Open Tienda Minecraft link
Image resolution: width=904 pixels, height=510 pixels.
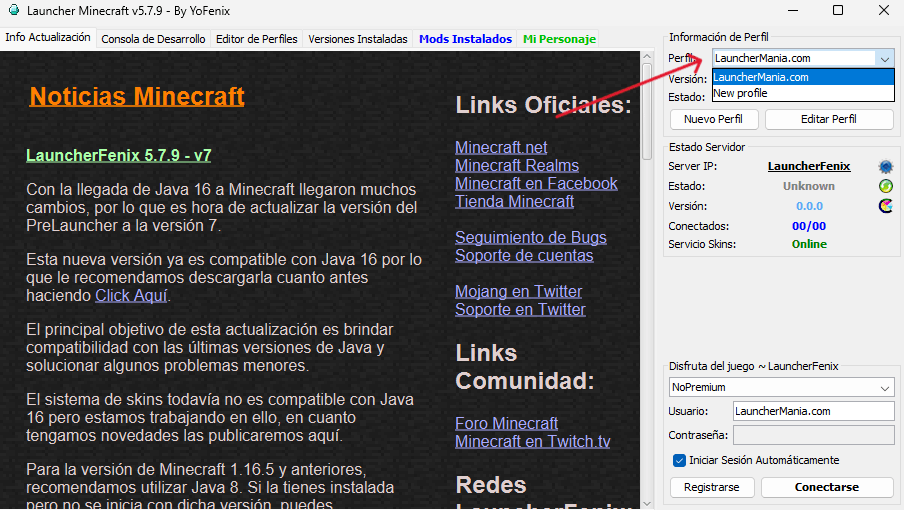(x=514, y=202)
